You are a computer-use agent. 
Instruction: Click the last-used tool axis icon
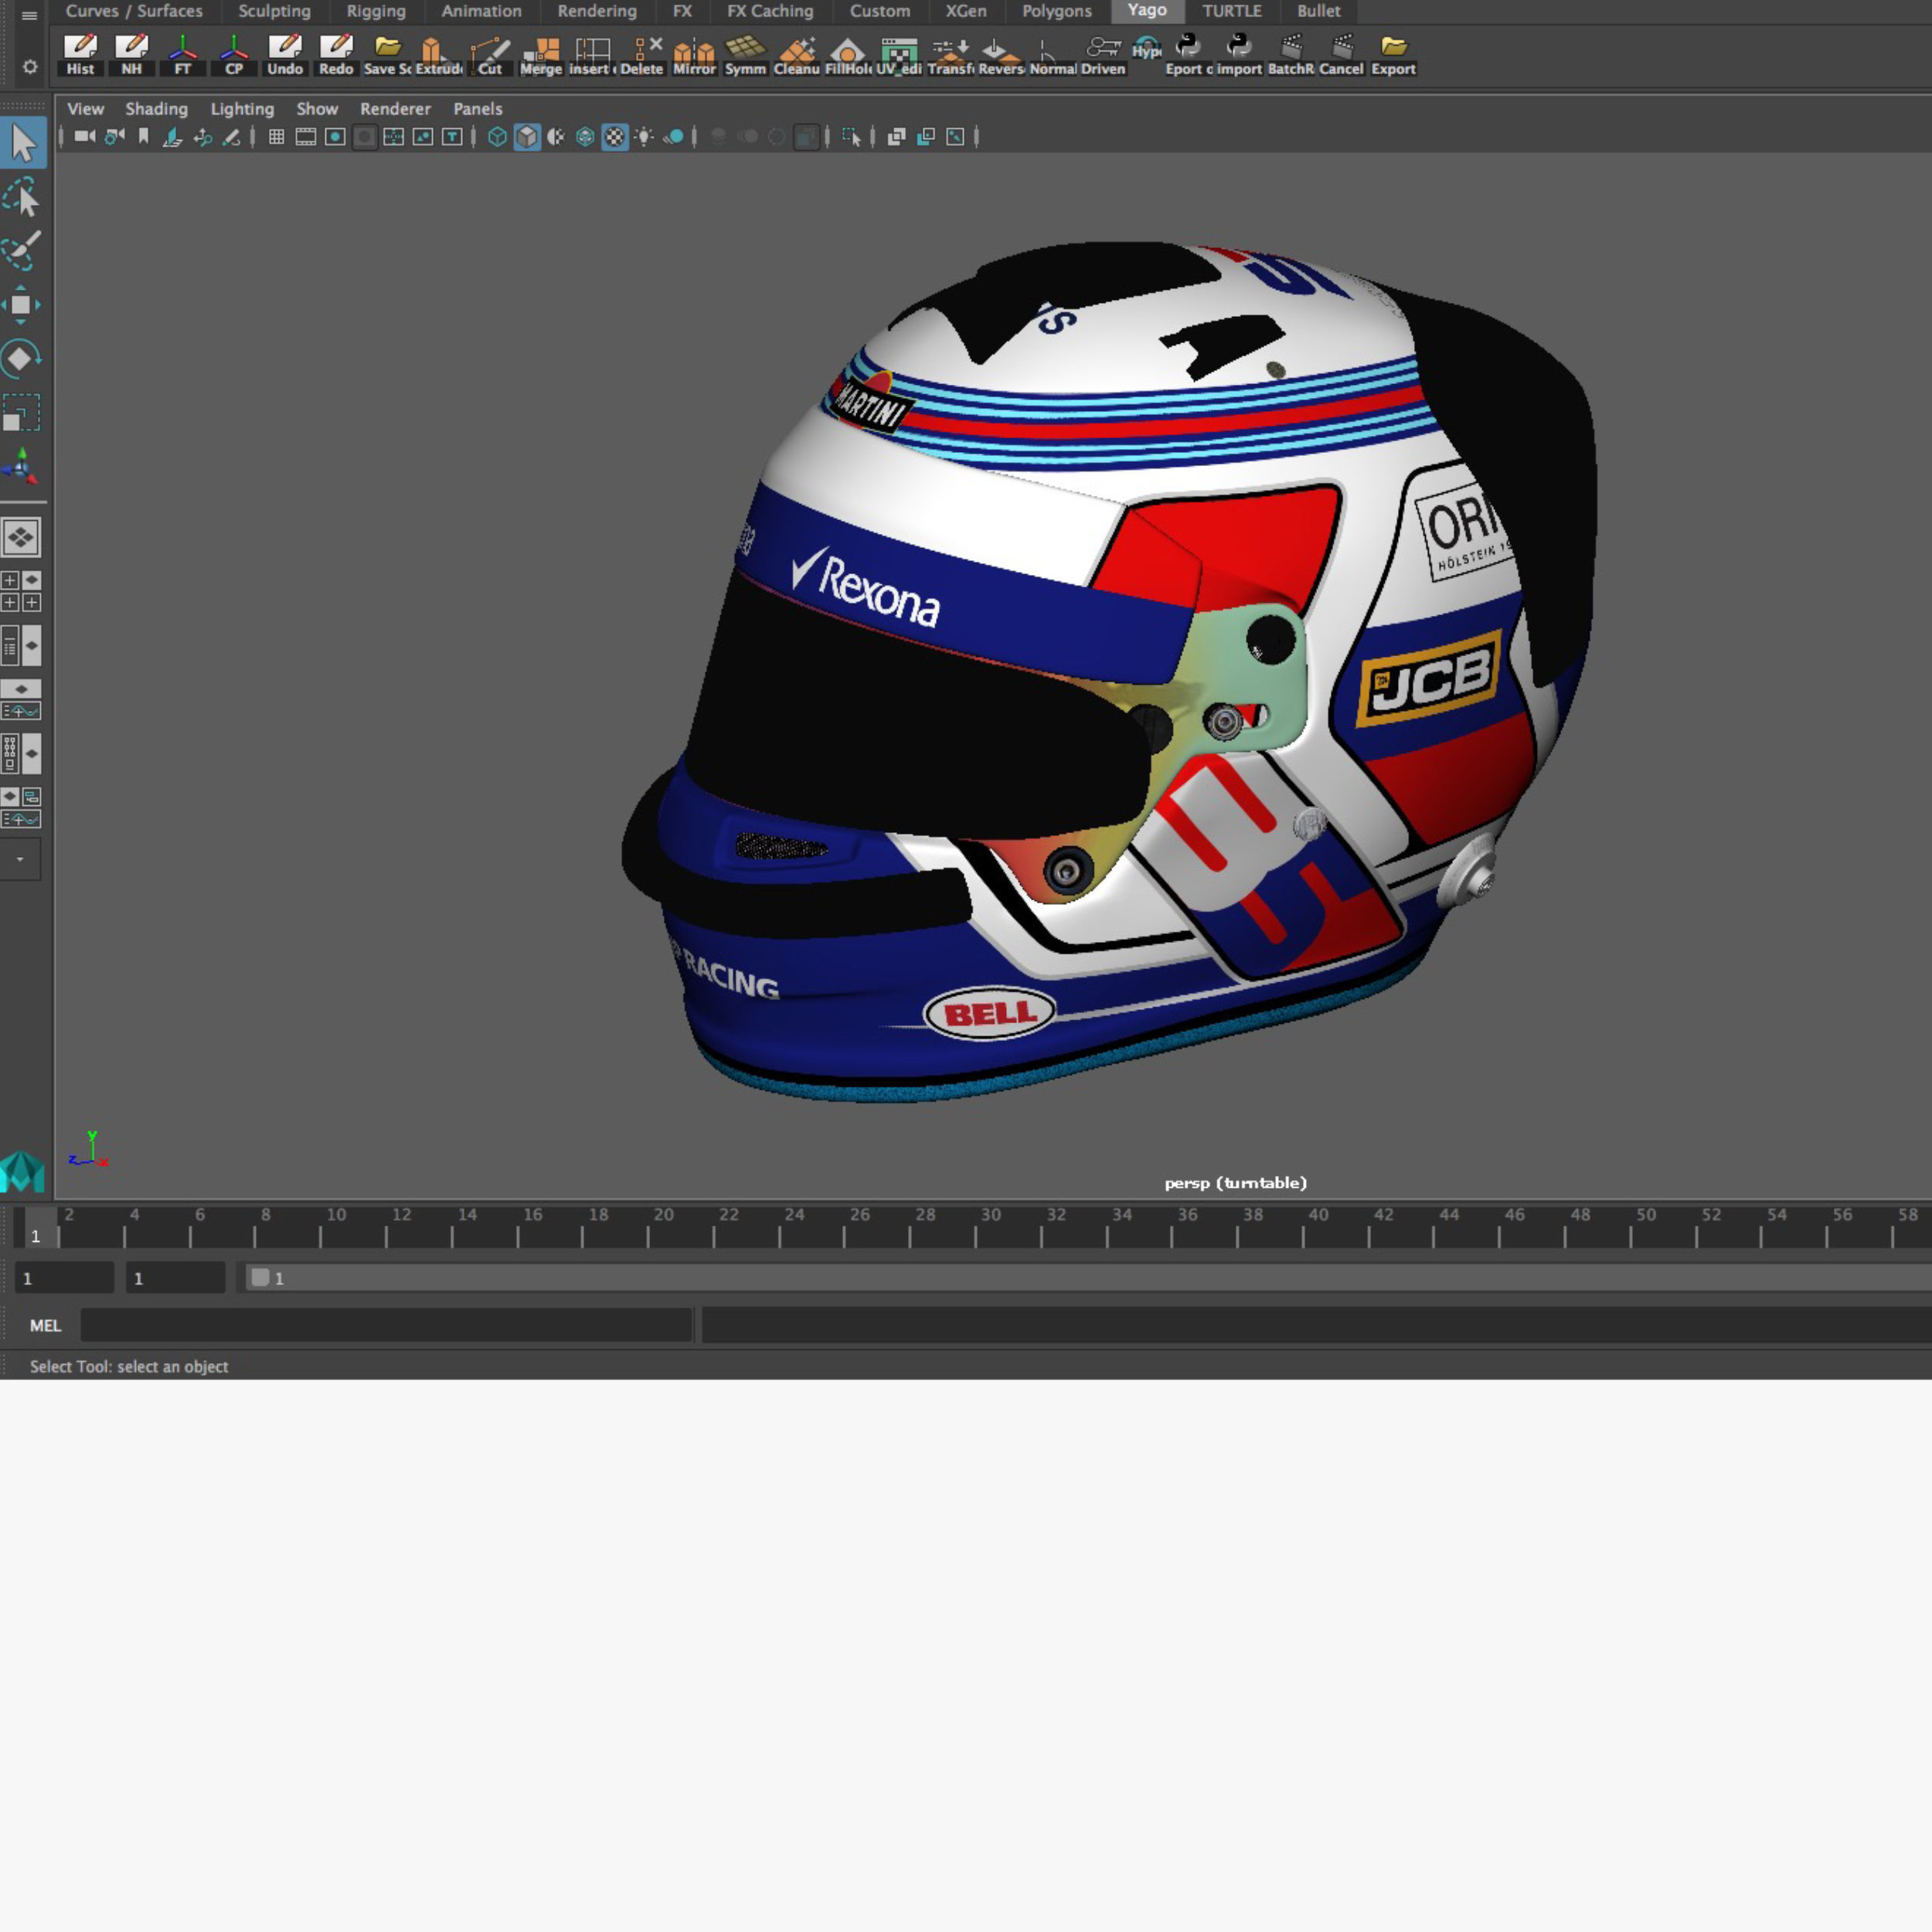pyautogui.click(x=21, y=467)
